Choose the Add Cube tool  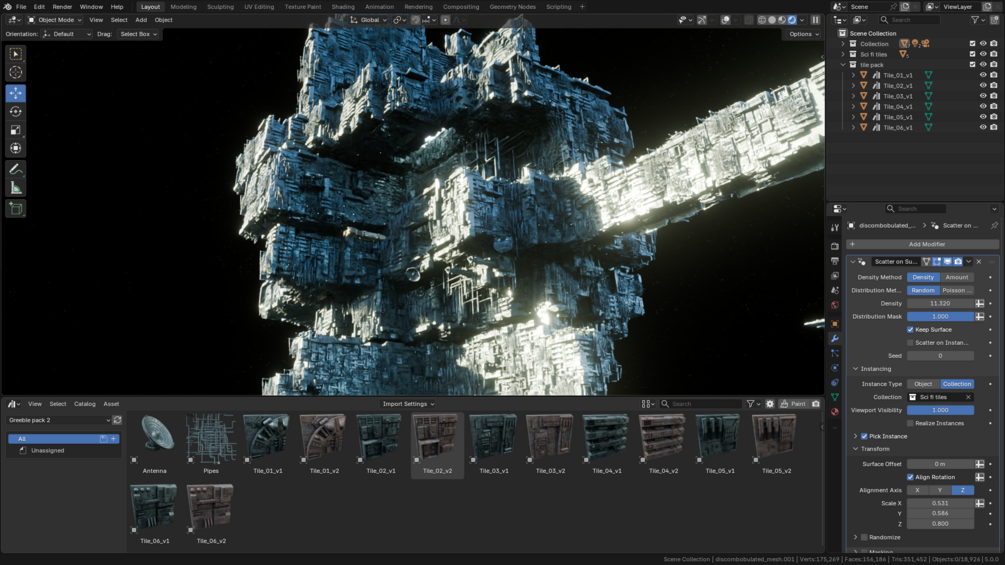pyautogui.click(x=15, y=209)
